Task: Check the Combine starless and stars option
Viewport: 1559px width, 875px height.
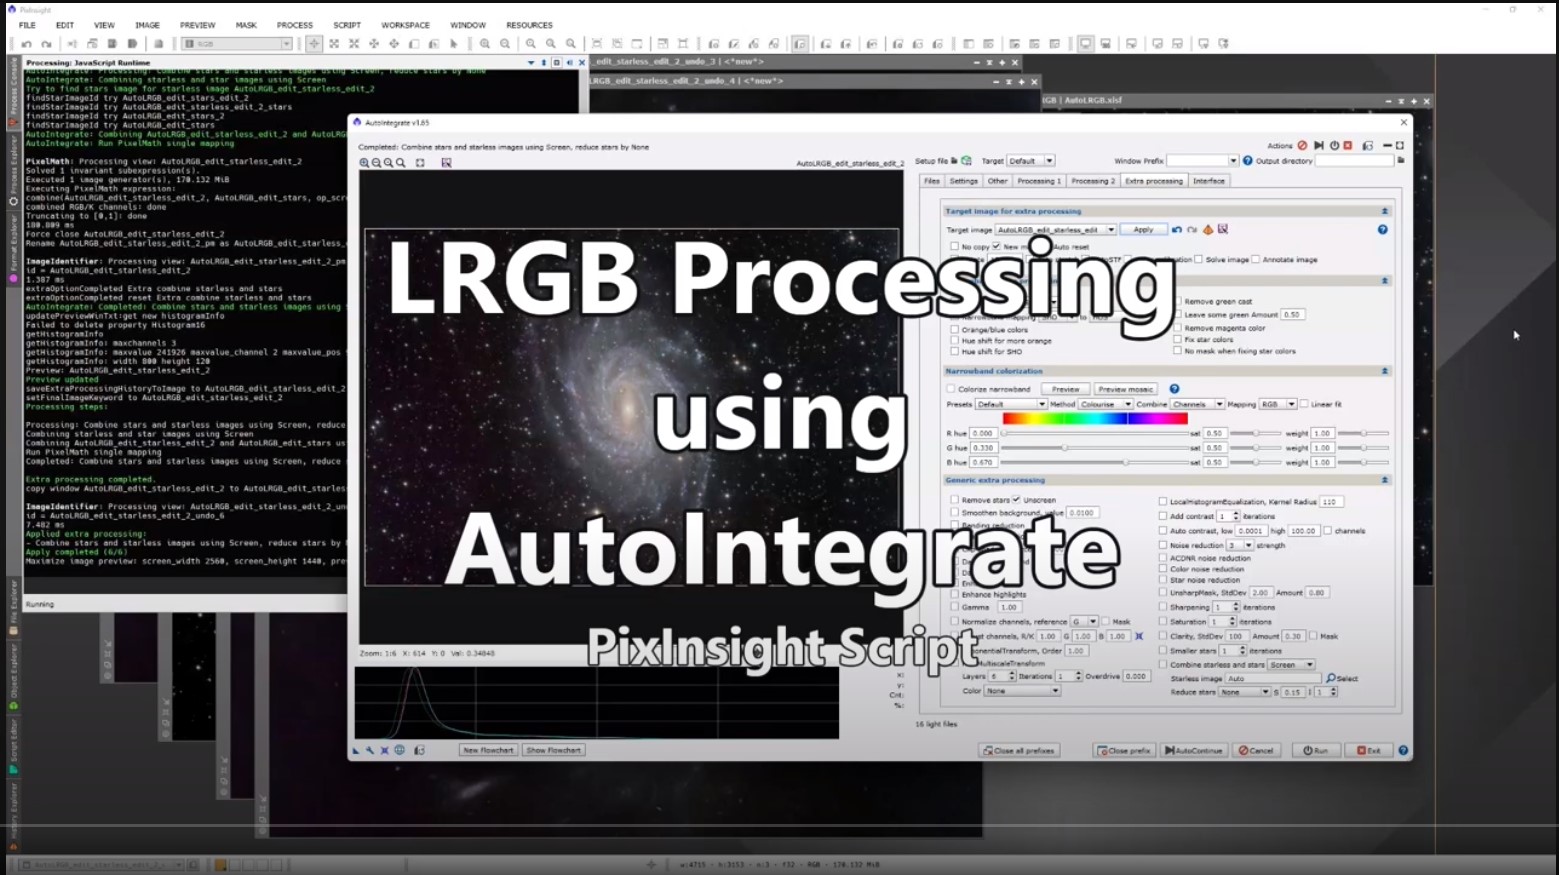Action: click(x=1163, y=664)
